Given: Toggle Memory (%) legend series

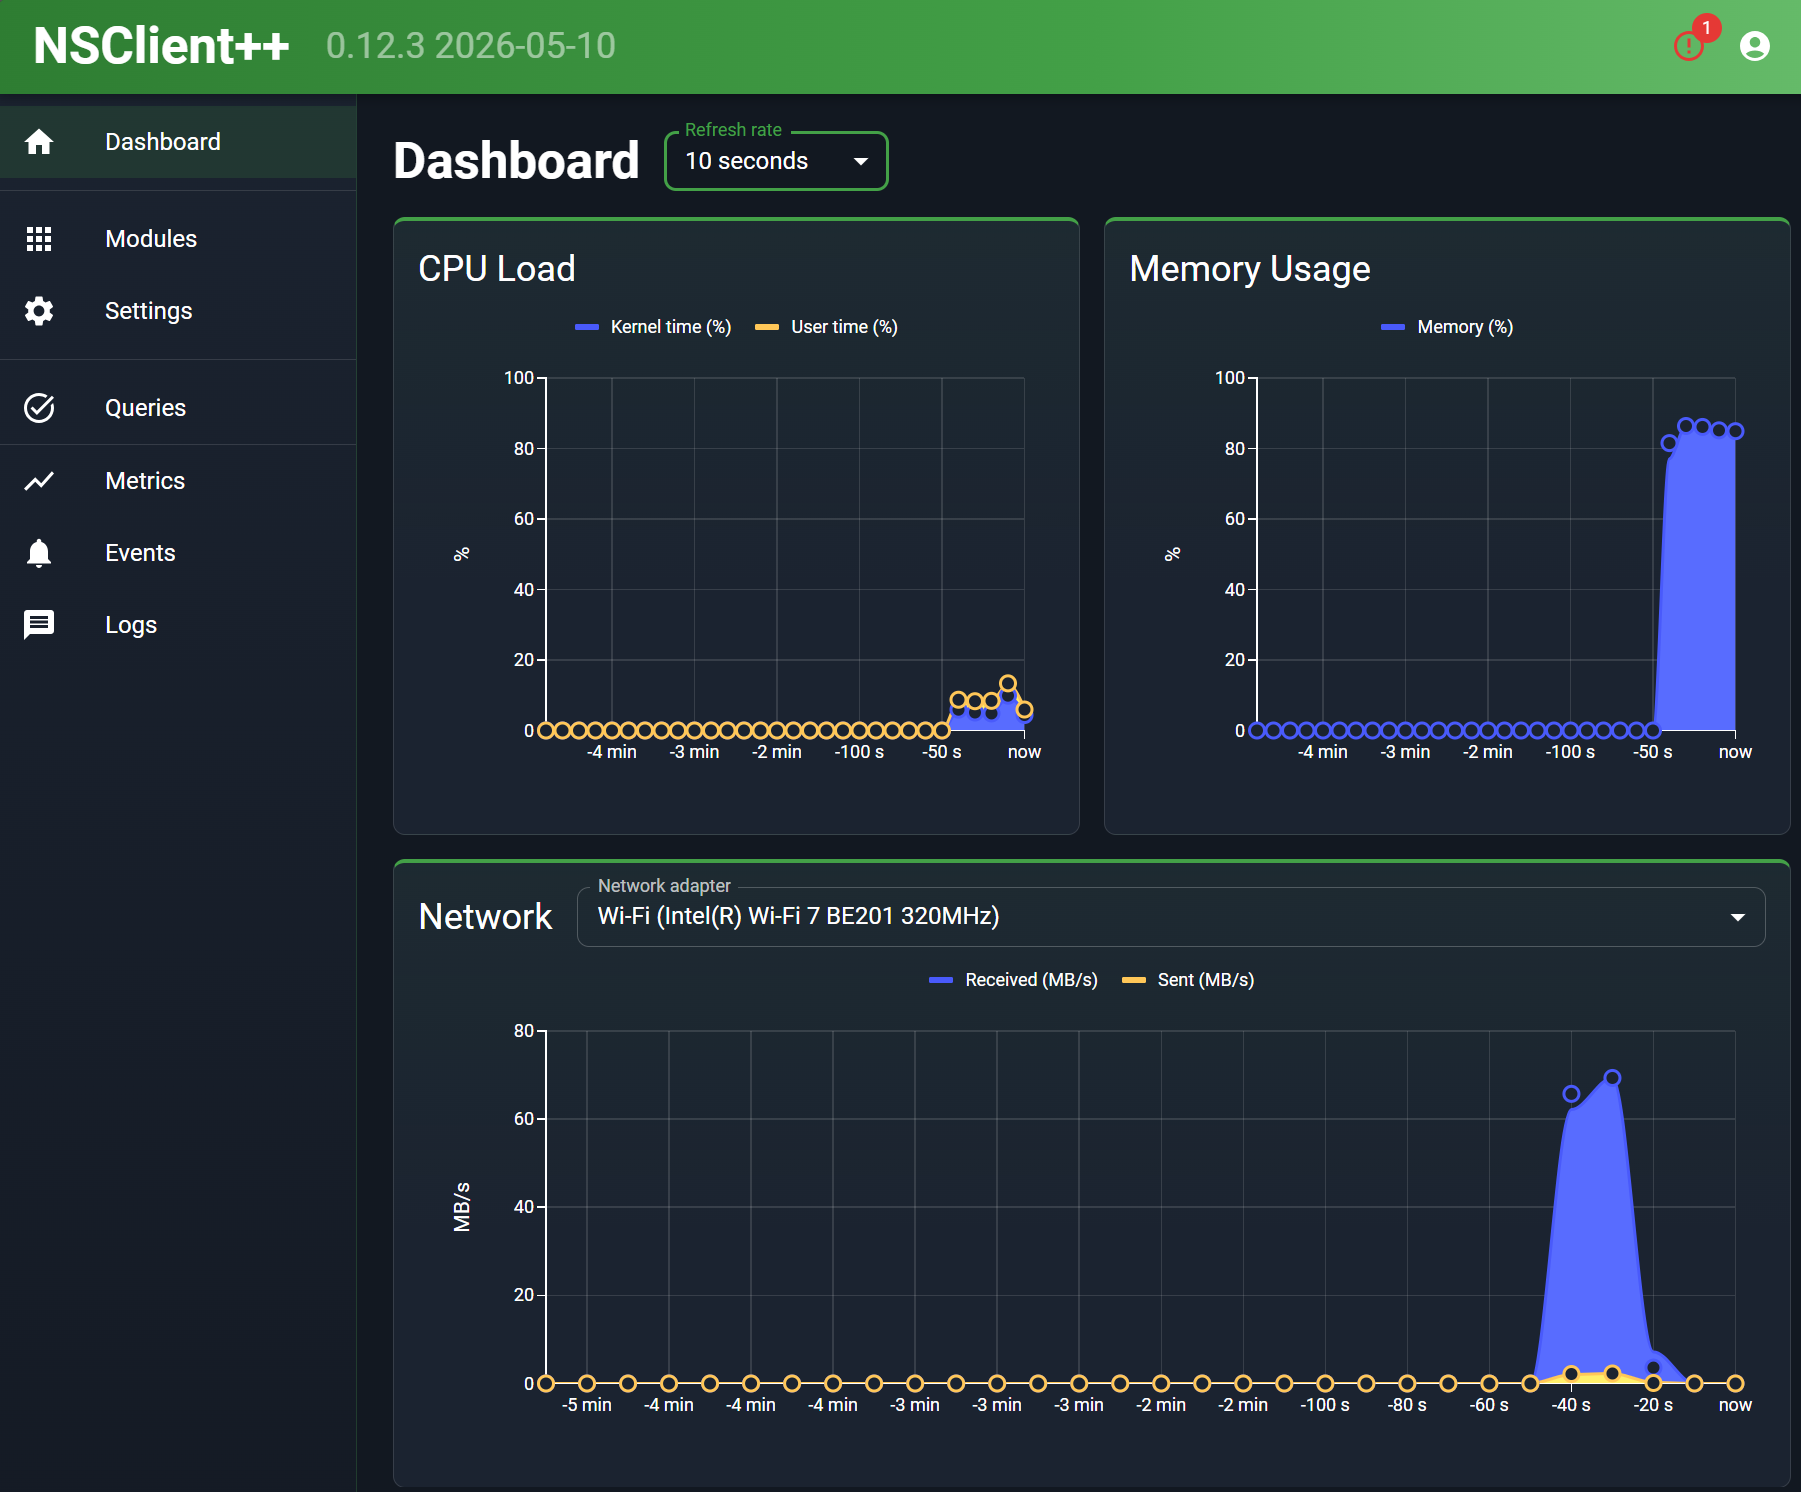Looking at the screenshot, I should click(1447, 327).
